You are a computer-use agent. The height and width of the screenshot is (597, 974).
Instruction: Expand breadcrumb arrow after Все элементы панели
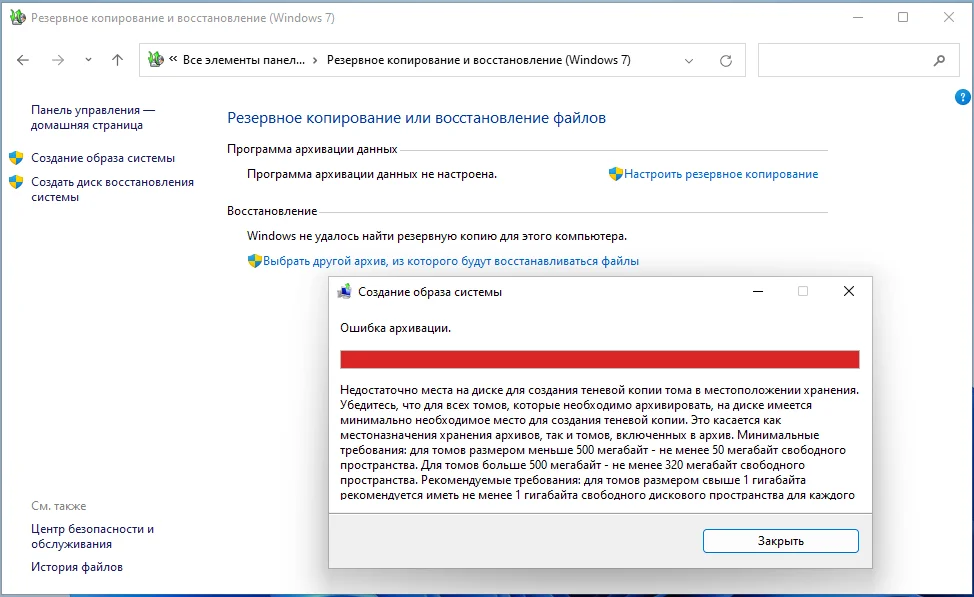[x=316, y=60]
